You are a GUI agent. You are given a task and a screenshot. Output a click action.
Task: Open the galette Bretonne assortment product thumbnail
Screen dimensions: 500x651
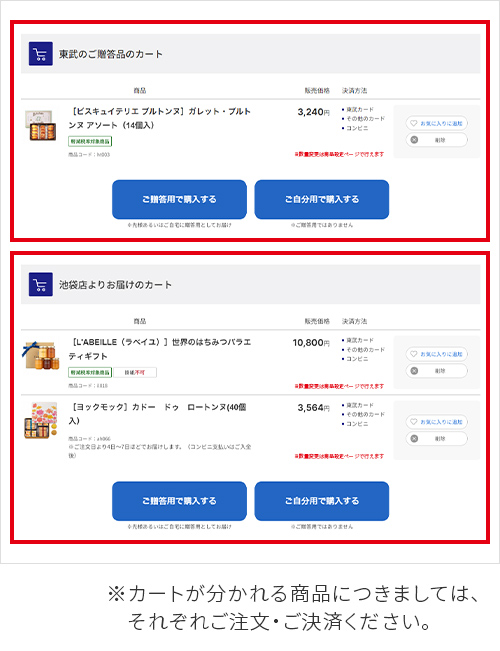click(40, 125)
